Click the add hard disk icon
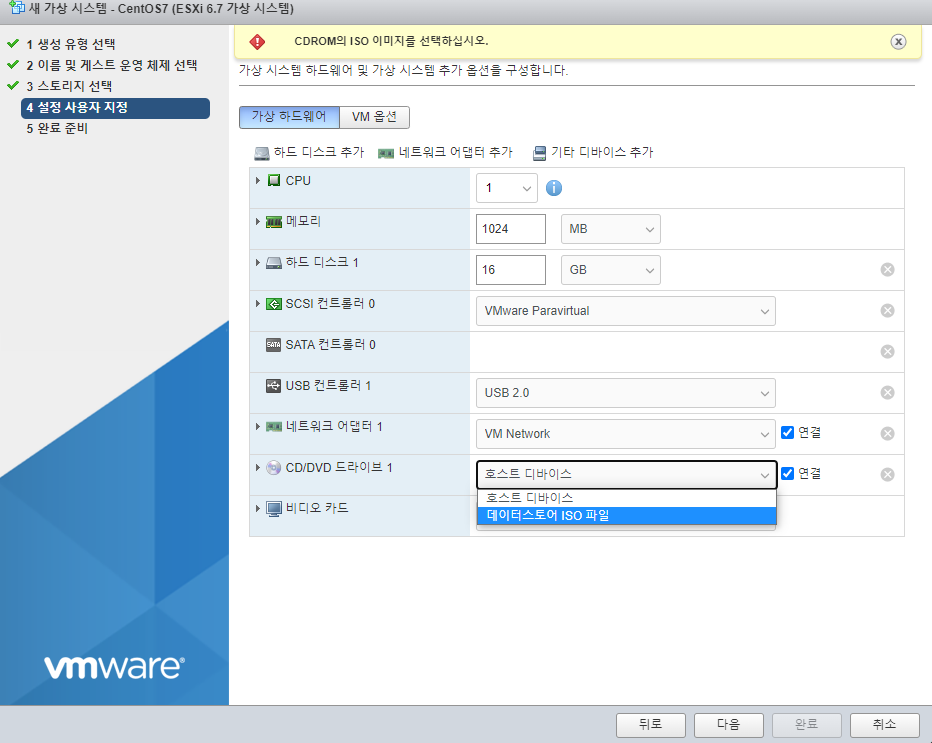Viewport: 932px width, 743px height. [x=262, y=153]
